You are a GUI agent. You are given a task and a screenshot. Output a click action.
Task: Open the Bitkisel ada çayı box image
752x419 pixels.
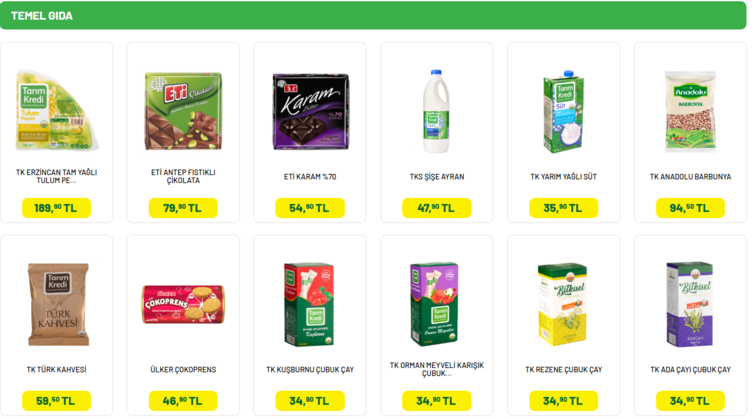click(x=690, y=304)
